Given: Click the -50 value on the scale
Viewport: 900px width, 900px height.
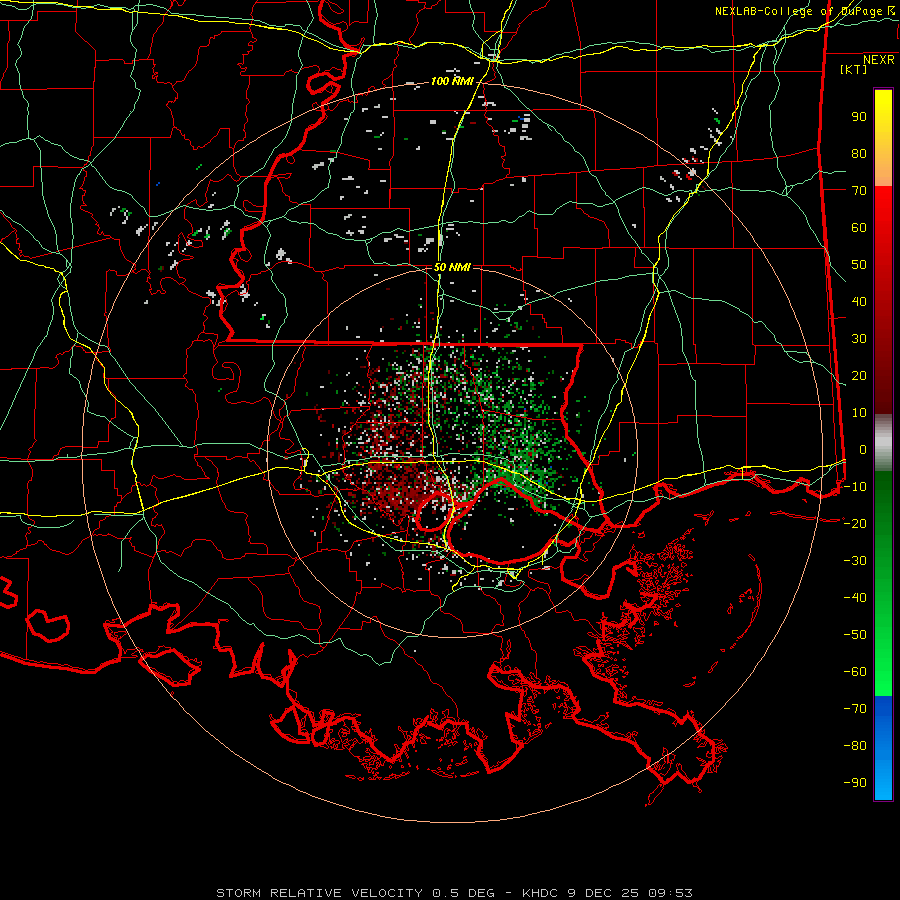Looking at the screenshot, I should [855, 635].
